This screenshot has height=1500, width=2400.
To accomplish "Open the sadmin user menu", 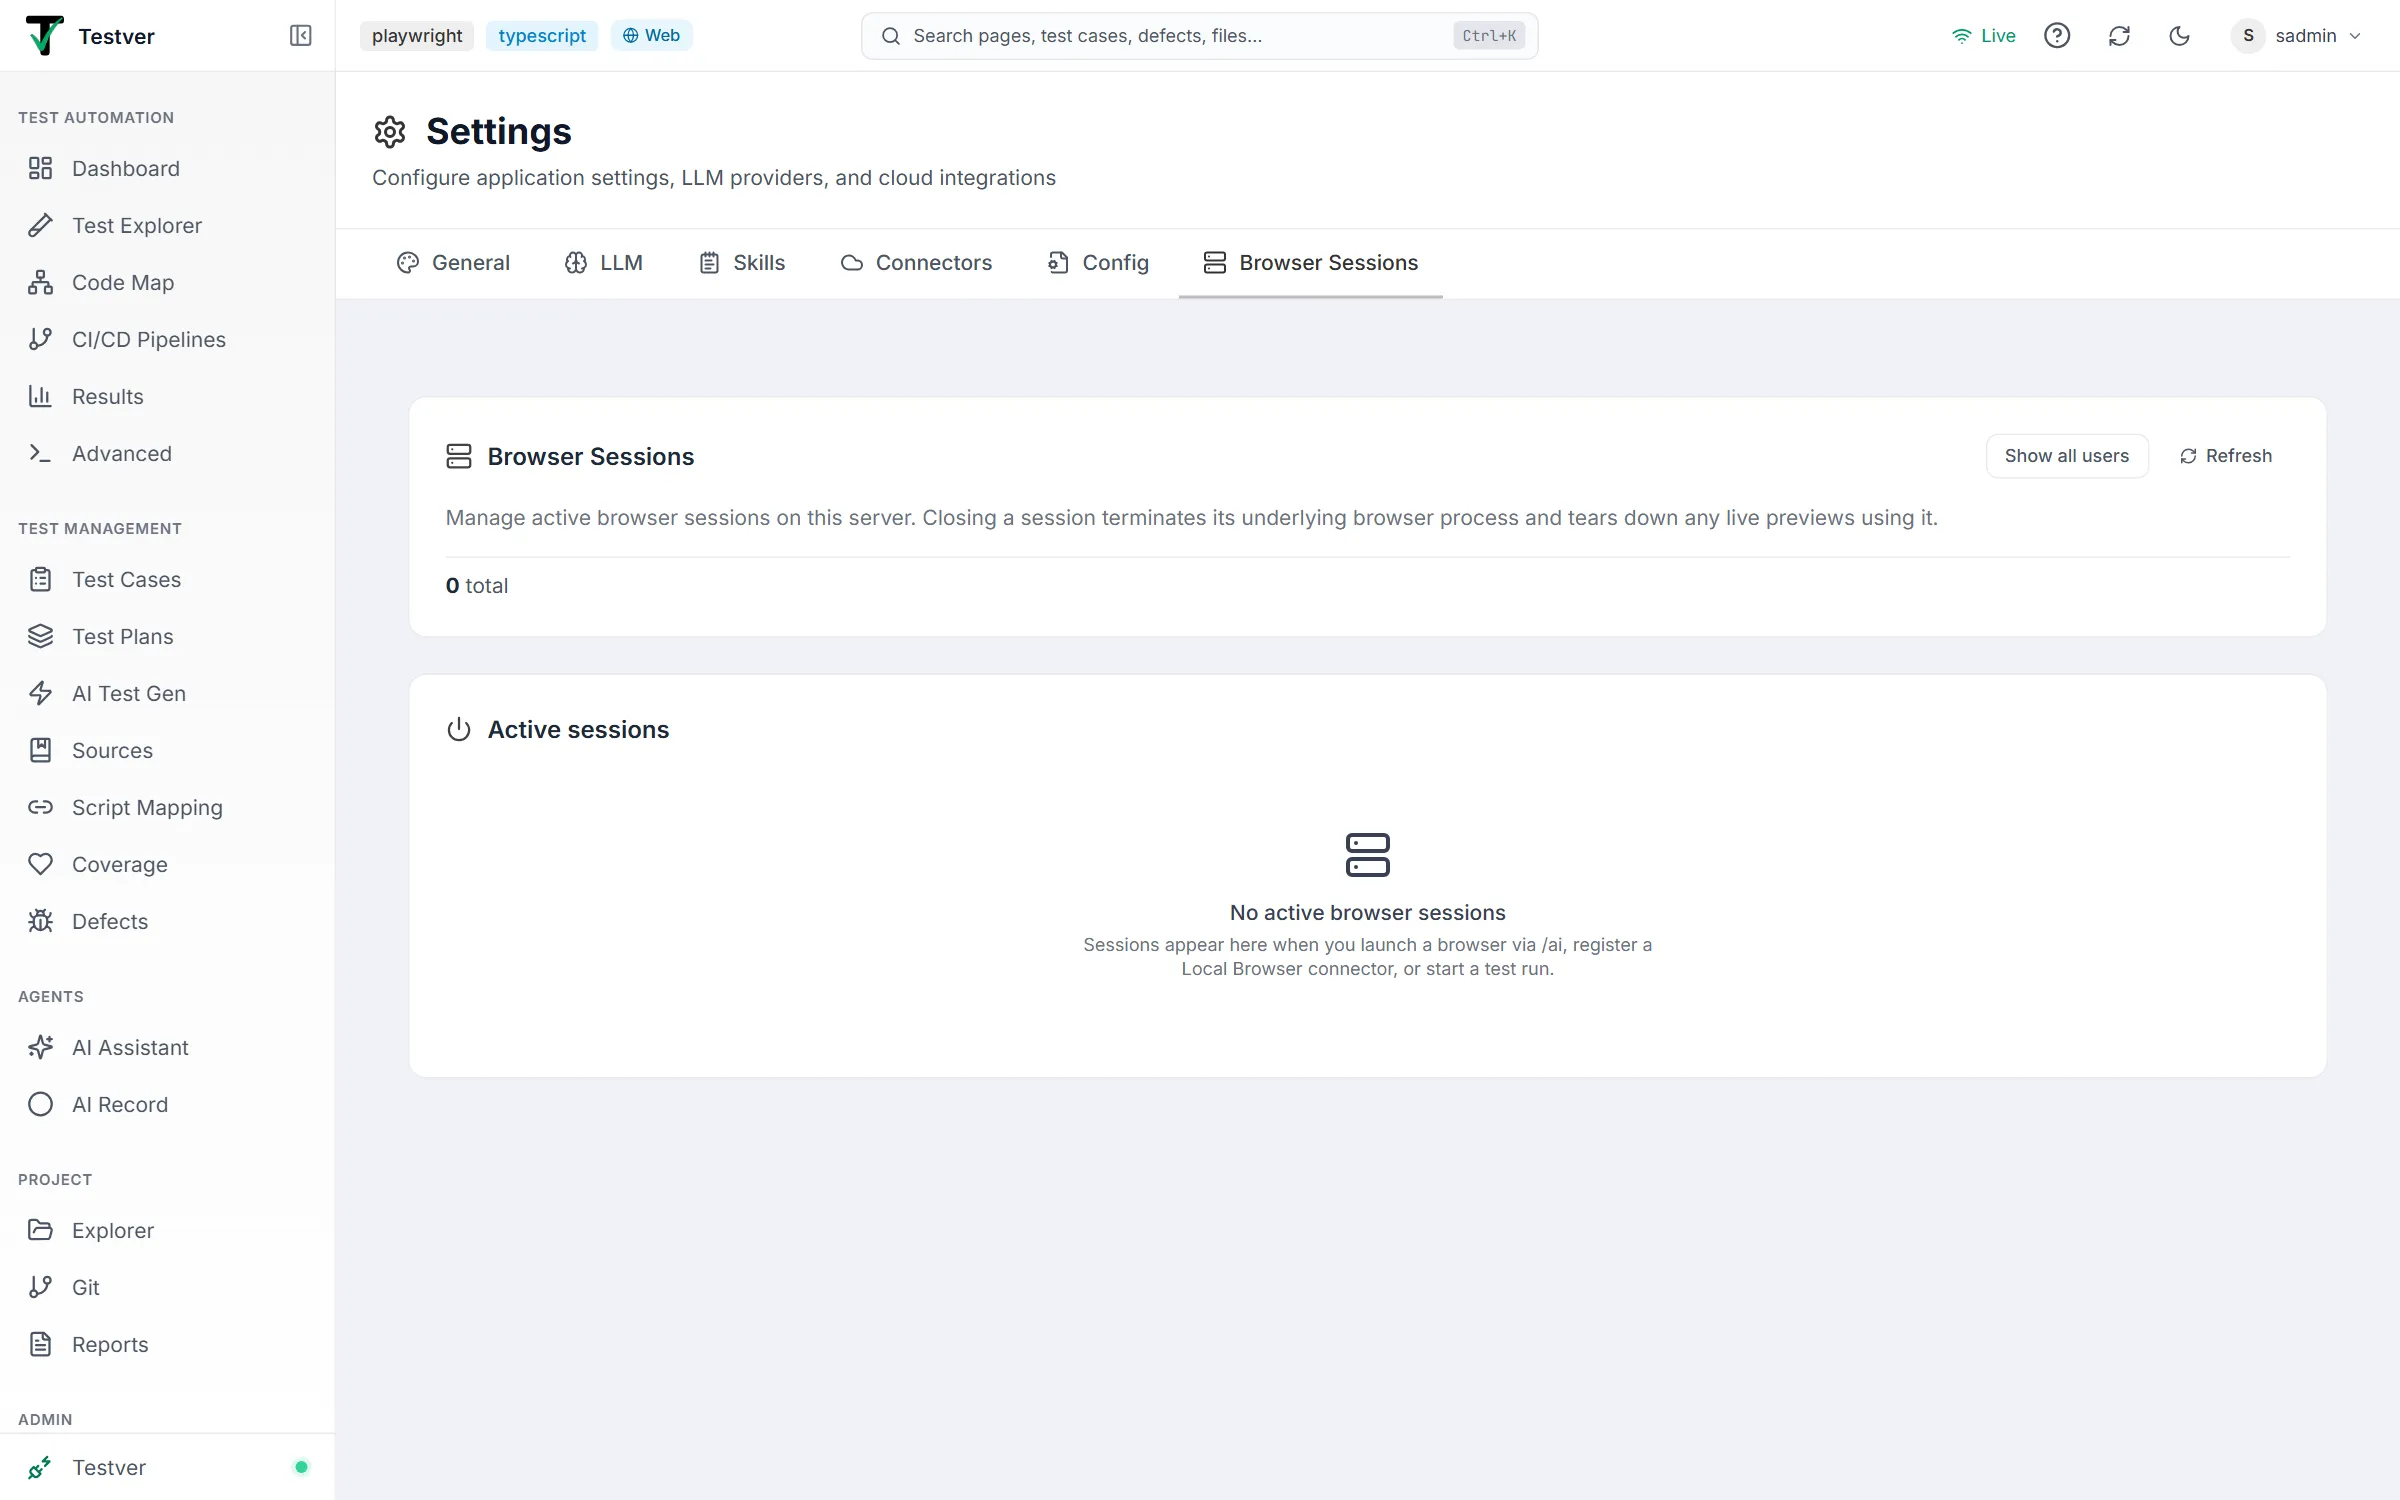I will (2297, 36).
